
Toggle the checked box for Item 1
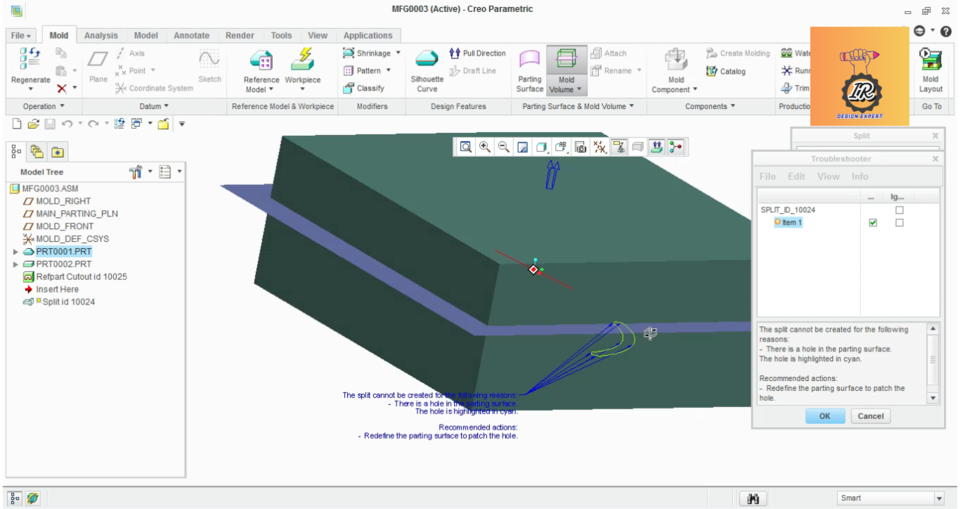click(872, 222)
